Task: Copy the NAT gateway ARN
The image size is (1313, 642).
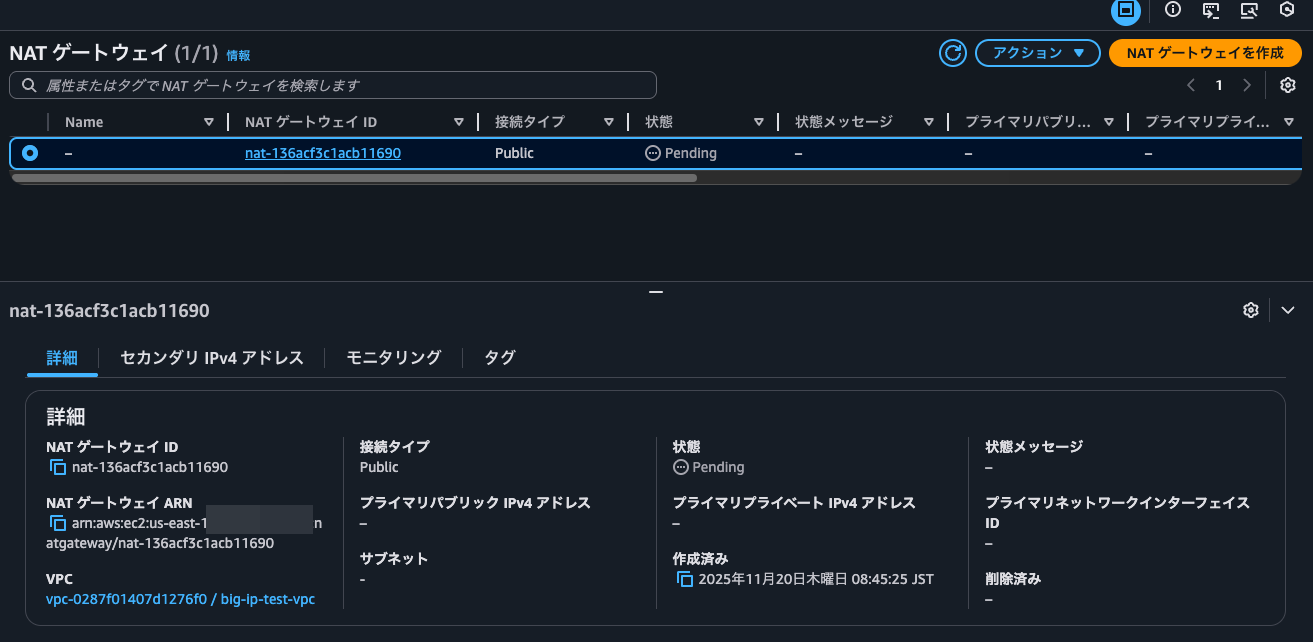Action: pos(58,522)
